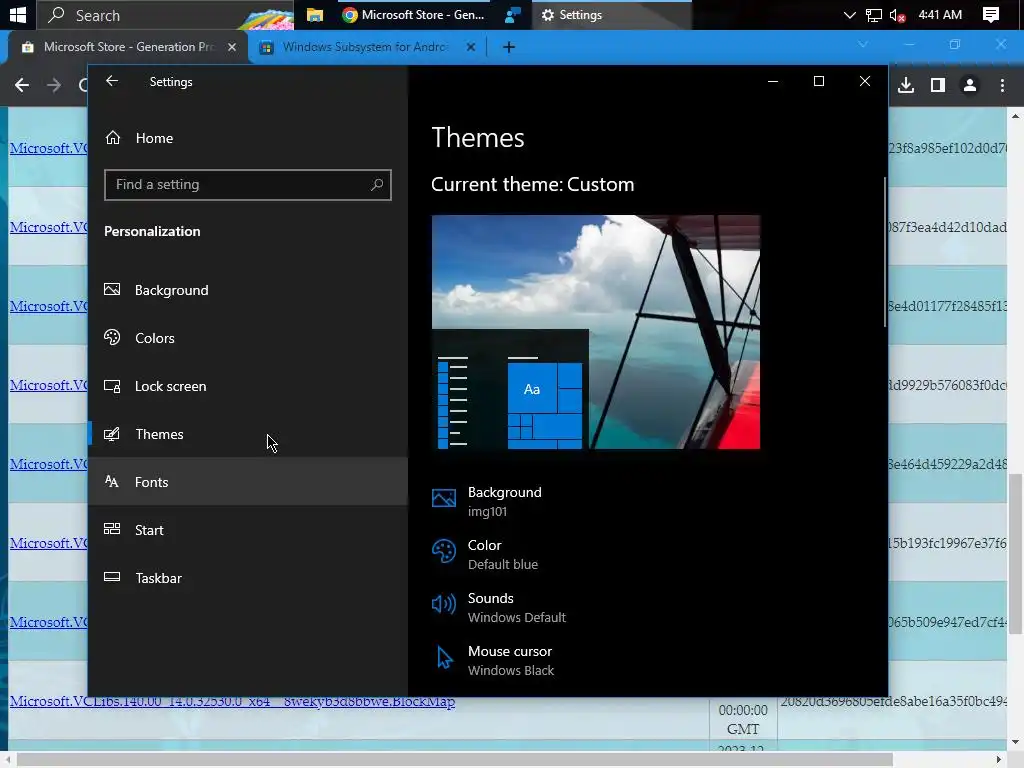
Task: Click Settings taskbar button
Action: click(612, 14)
